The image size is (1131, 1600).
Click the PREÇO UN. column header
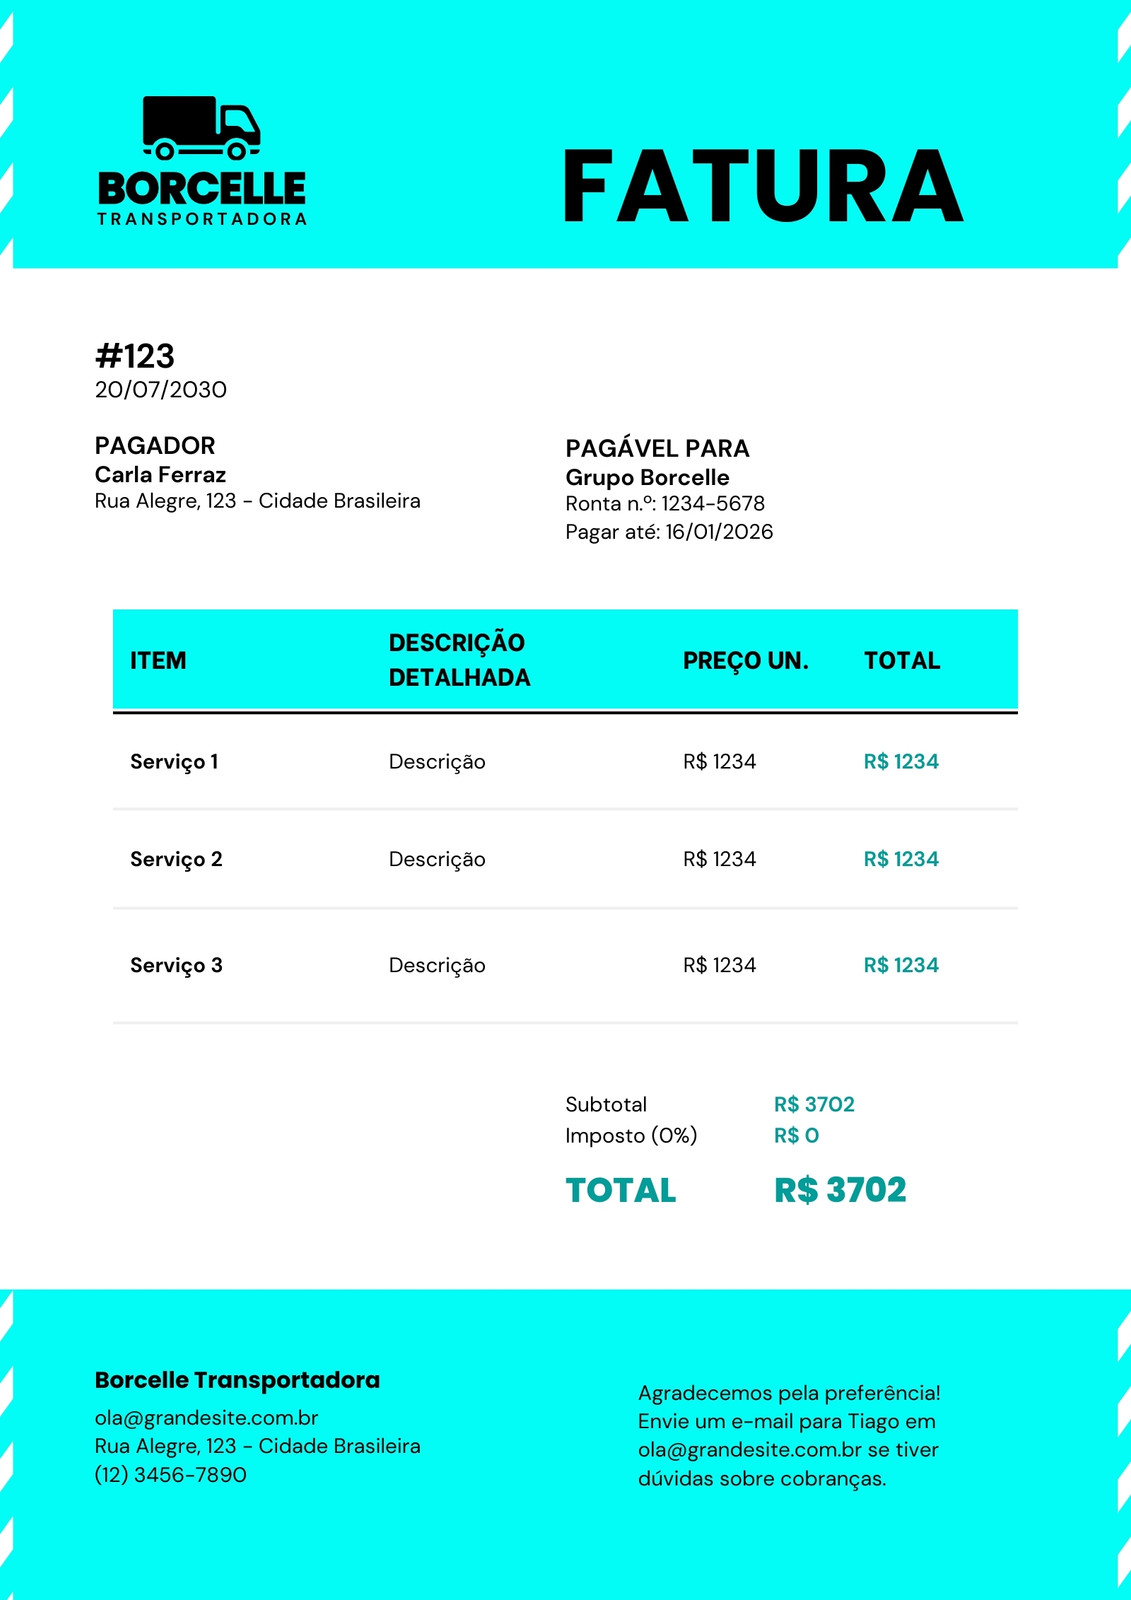pyautogui.click(x=745, y=661)
